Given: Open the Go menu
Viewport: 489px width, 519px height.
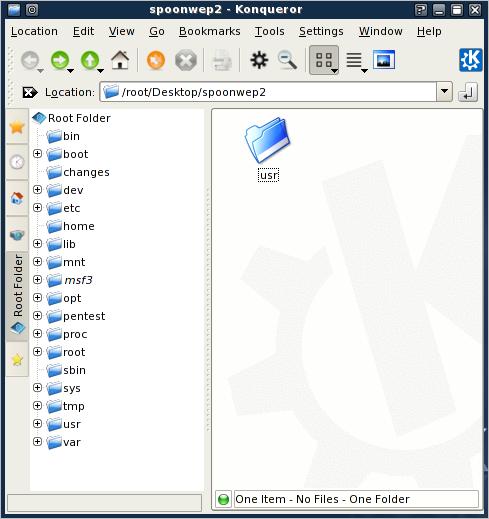Looking at the screenshot, I should click(x=157, y=31).
